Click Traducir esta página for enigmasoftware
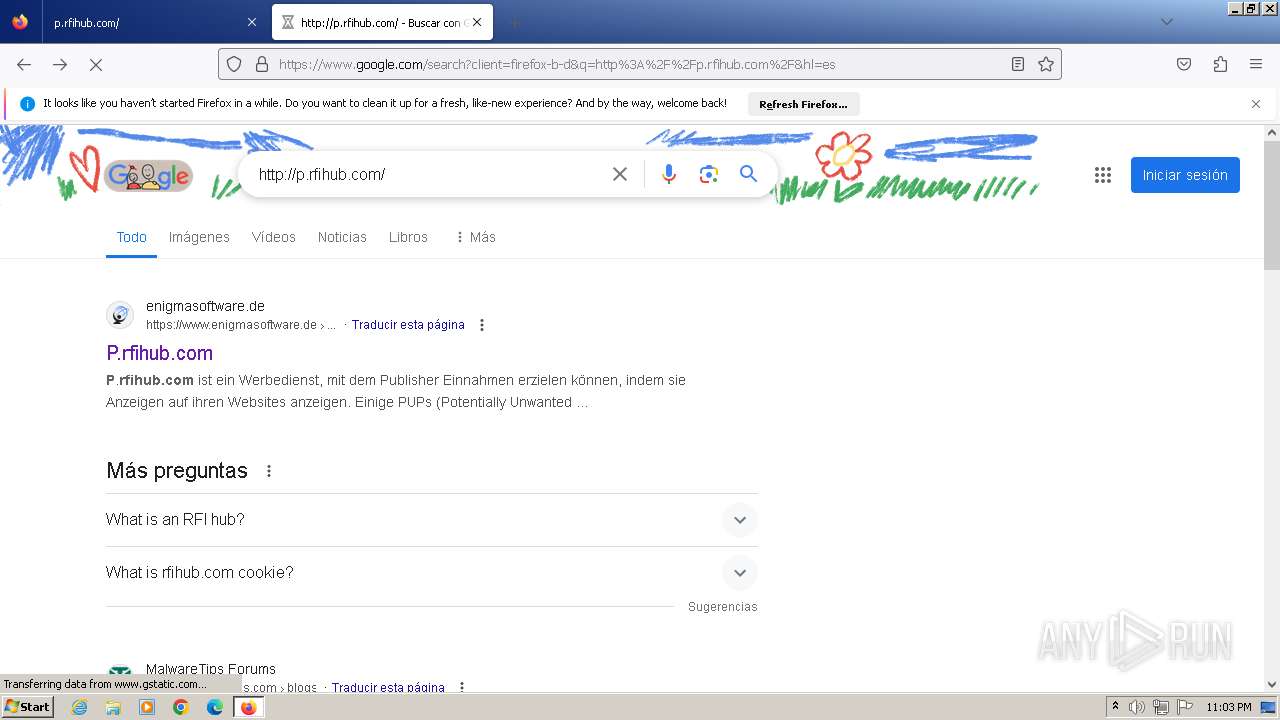The height and width of the screenshot is (720, 1280). [408, 325]
